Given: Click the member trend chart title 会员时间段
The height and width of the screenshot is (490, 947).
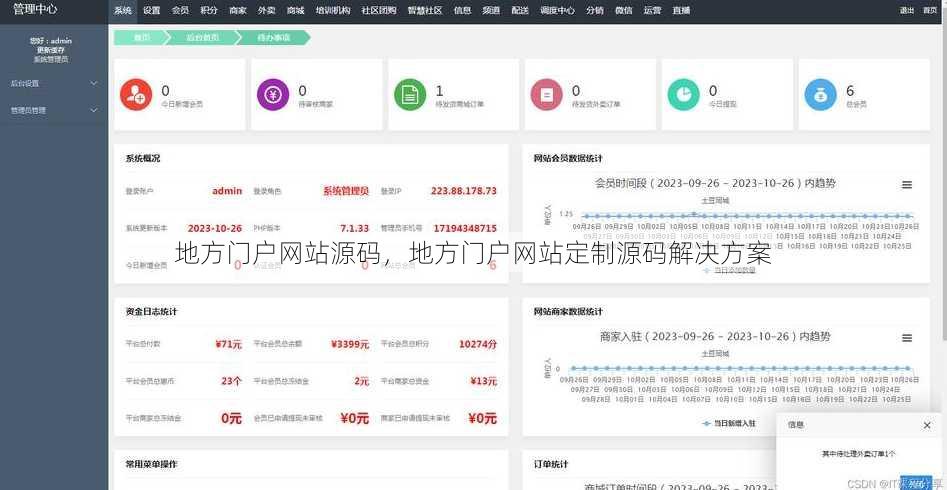Looking at the screenshot, I should coord(716,182).
